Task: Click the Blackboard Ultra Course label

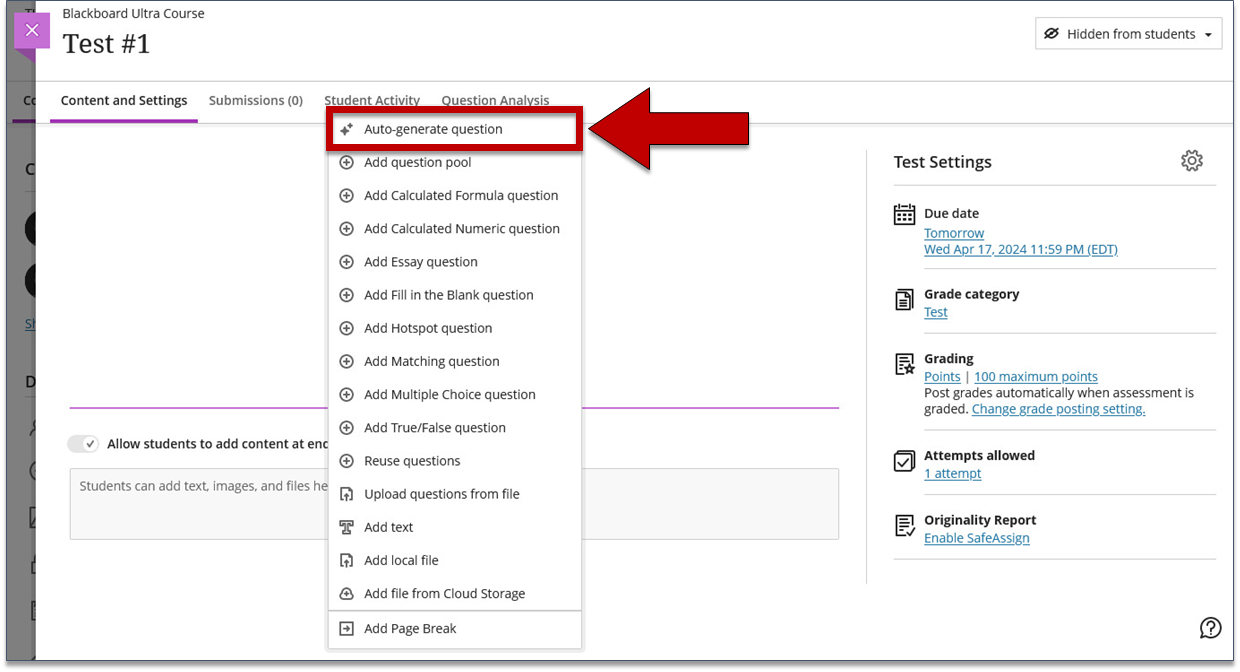Action: tap(133, 14)
